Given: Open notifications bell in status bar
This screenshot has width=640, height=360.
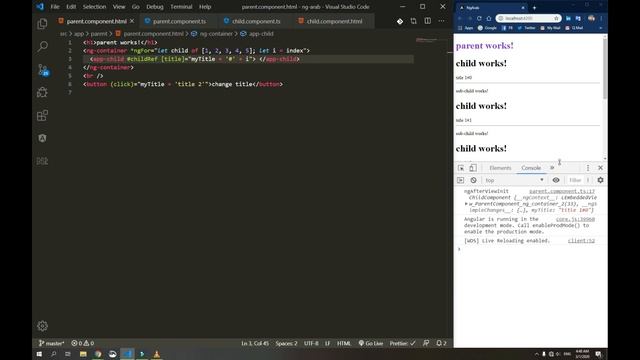Looking at the screenshot, I should point(441,343).
